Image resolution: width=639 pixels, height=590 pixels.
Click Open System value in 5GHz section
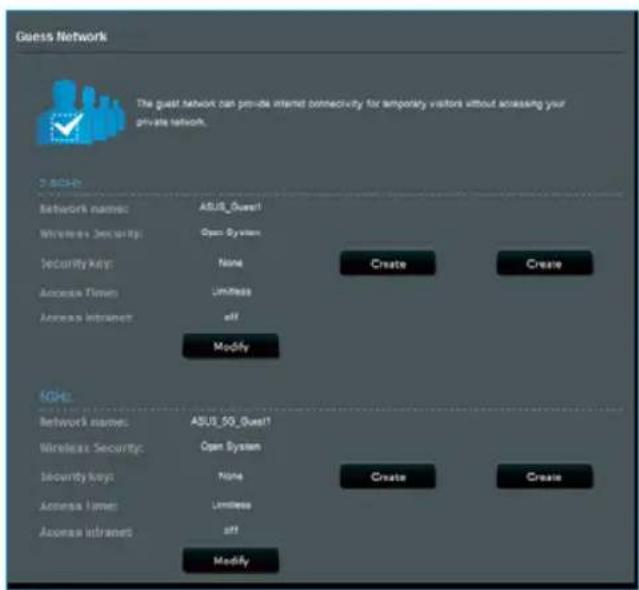tap(231, 447)
